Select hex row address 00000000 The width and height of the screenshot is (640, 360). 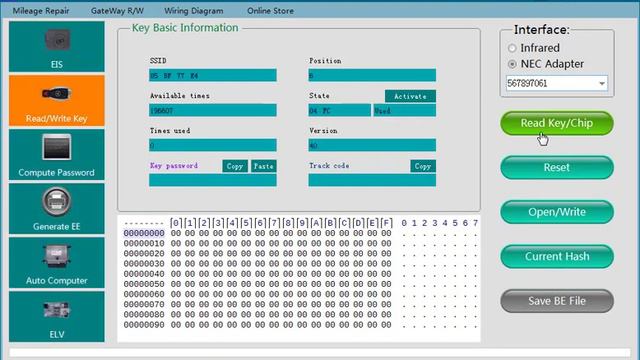[x=144, y=233]
